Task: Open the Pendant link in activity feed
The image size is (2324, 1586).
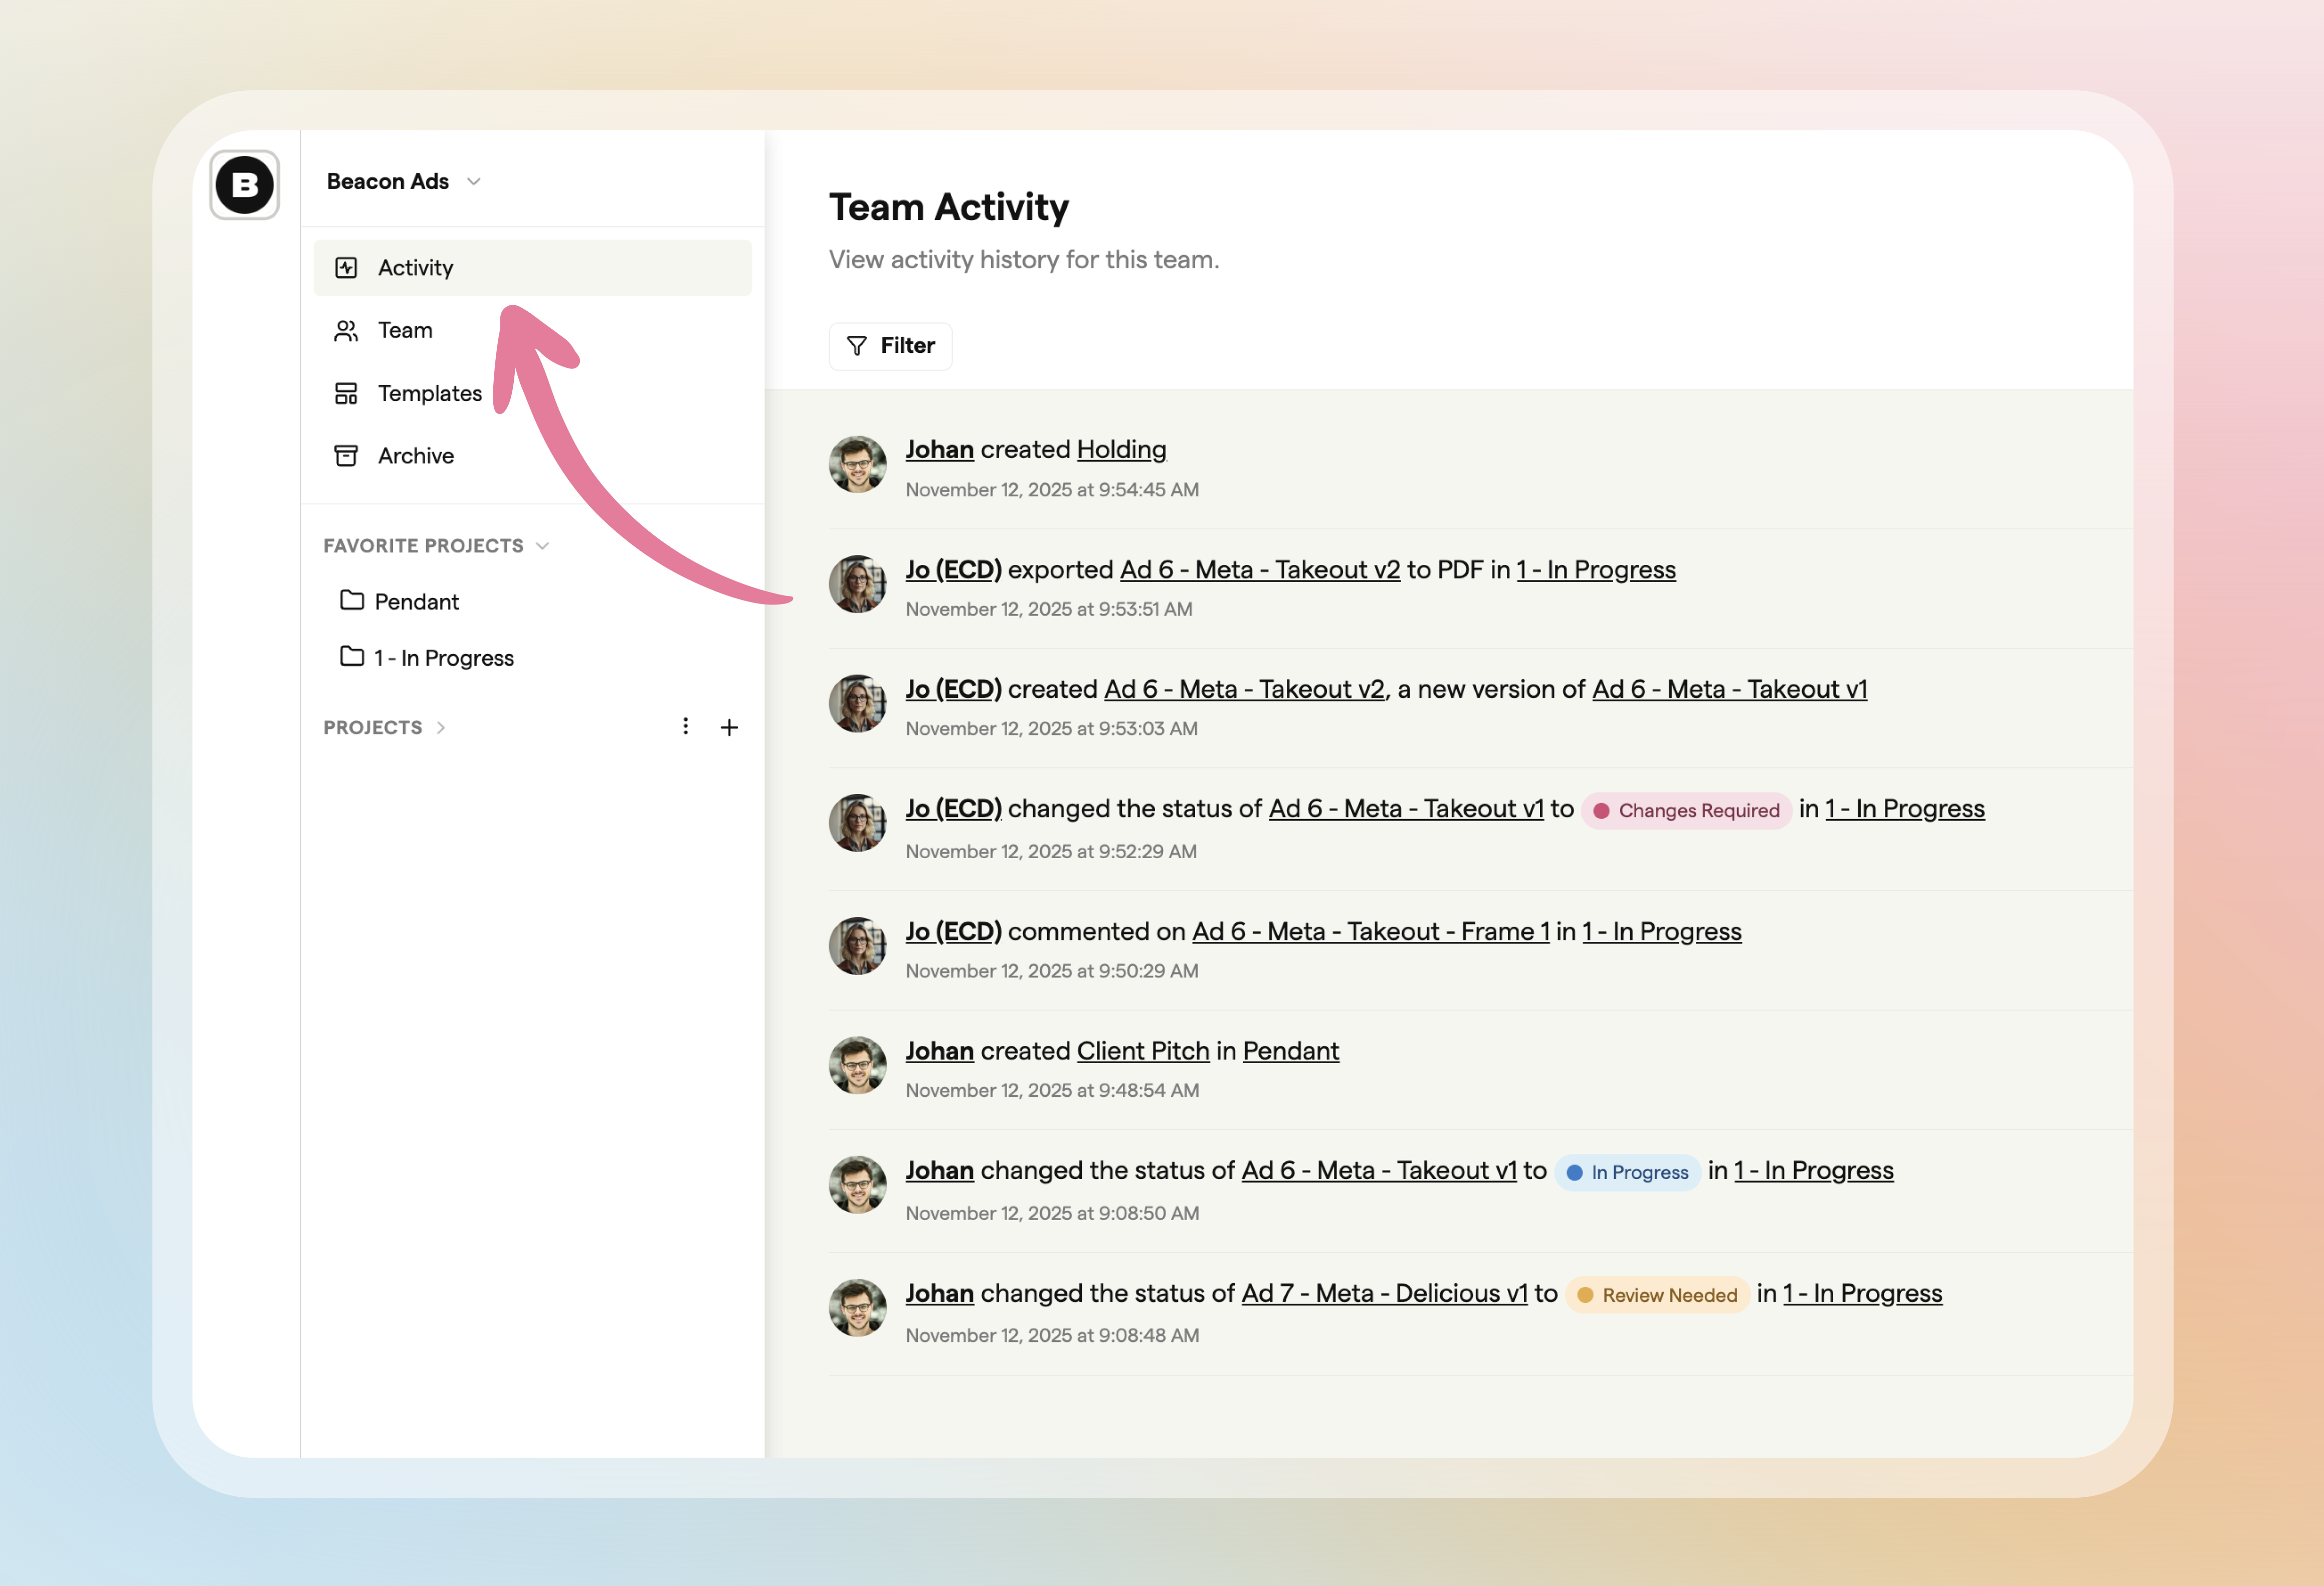Action: (x=1290, y=1051)
